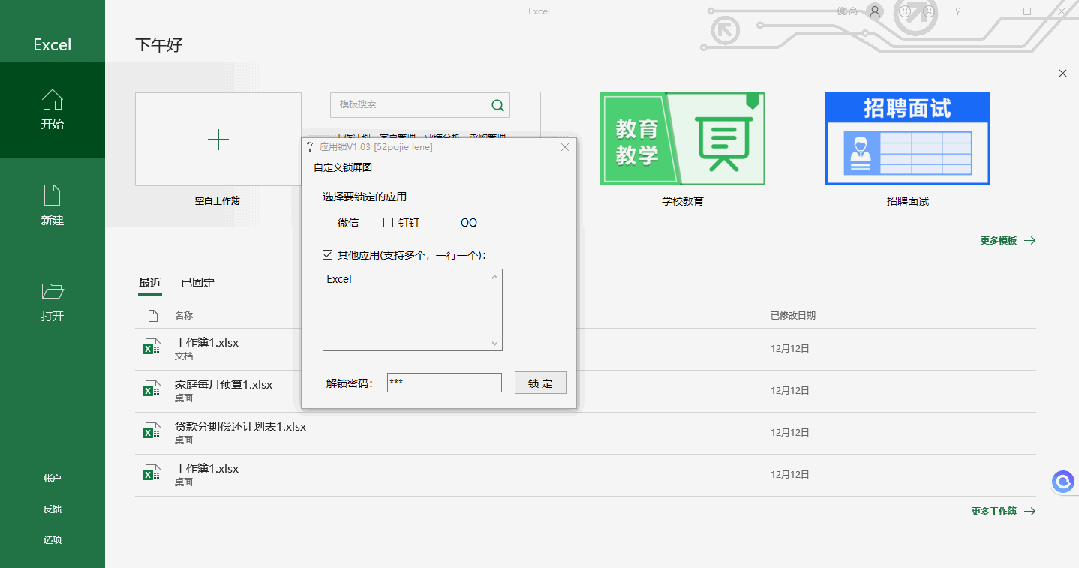Click Excel file icon of the 文档 工作簿1.xlsx
This screenshot has width=1079, height=568.
[x=151, y=346]
